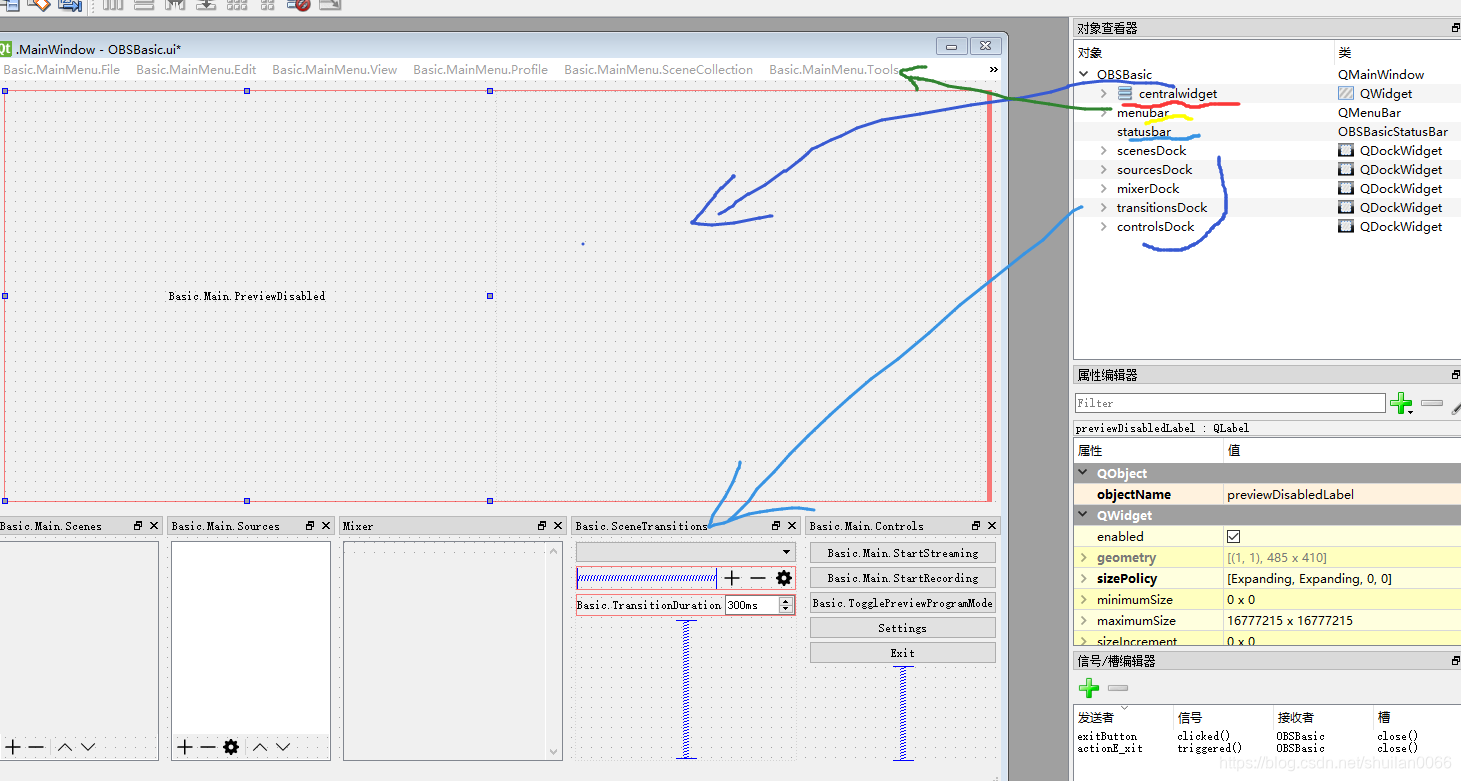Select the statusbar row in object inspector

coord(1266,132)
